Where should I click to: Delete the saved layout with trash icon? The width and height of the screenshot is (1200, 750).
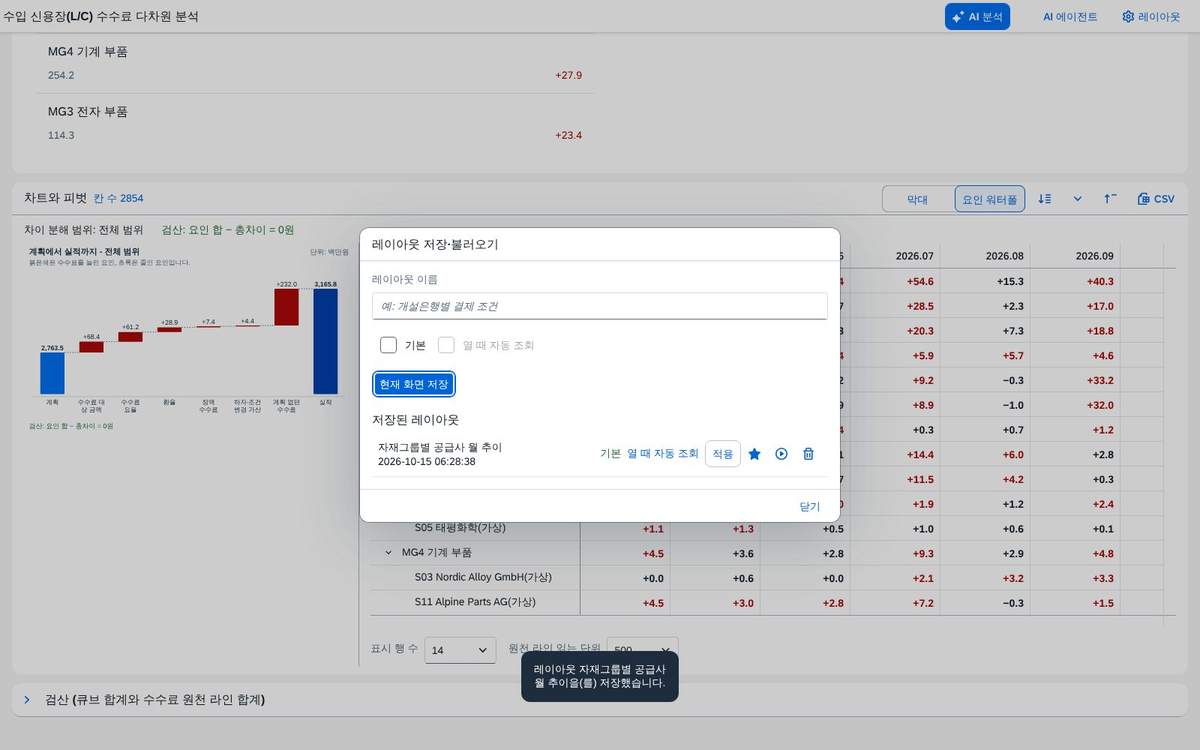[x=809, y=454]
